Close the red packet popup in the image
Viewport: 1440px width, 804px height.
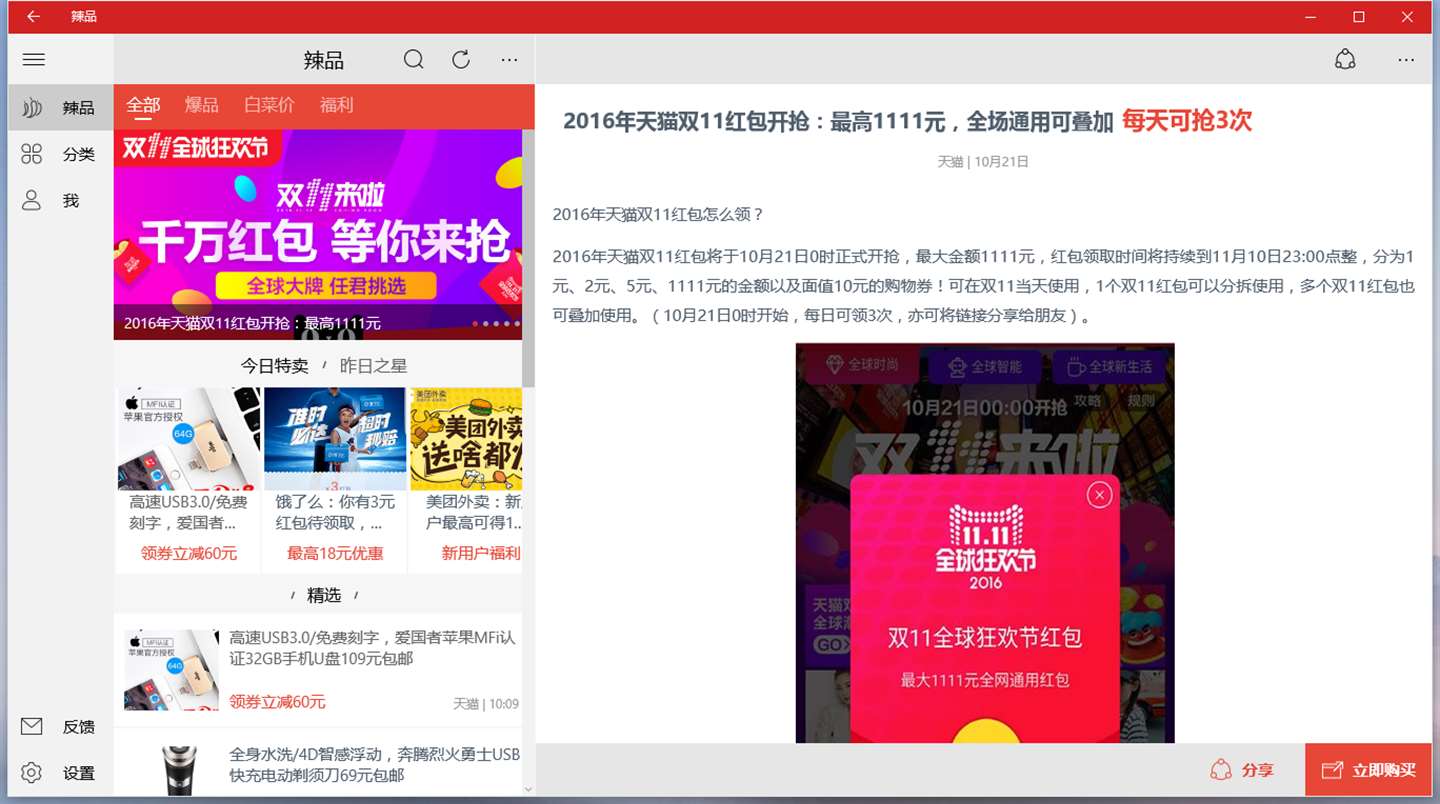pyautogui.click(x=1099, y=494)
